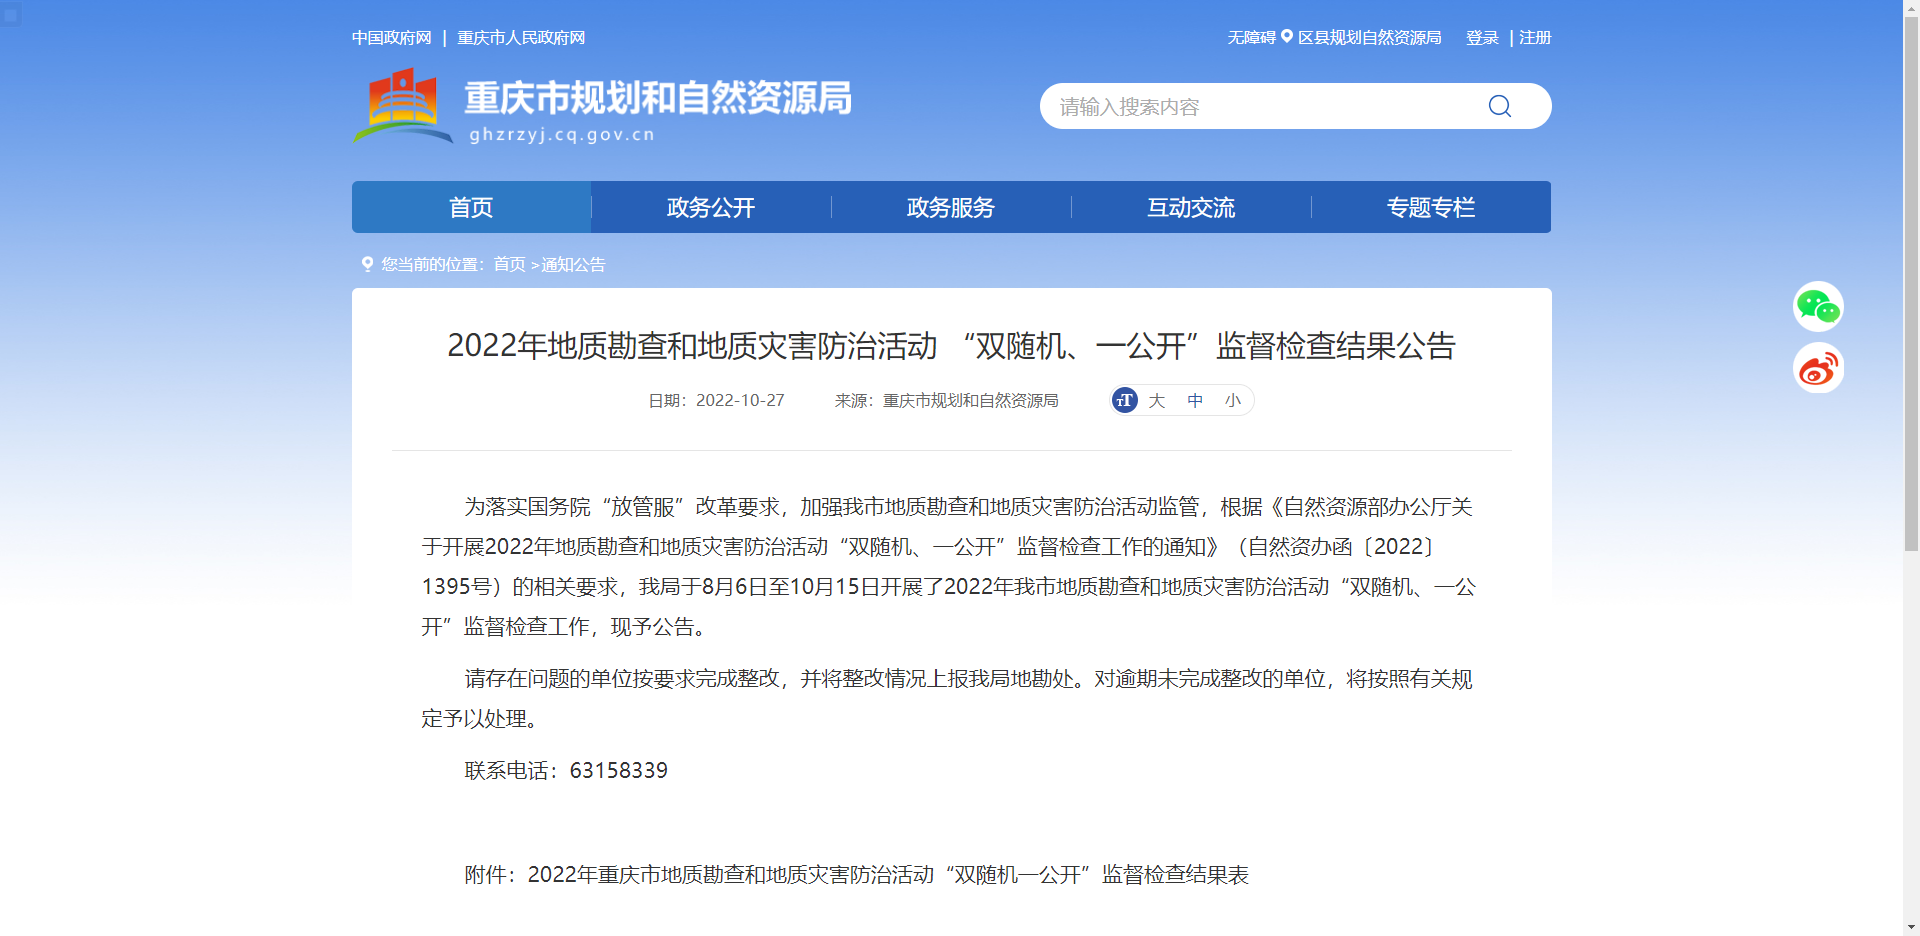The width and height of the screenshot is (1920, 936).
Task: Share the article via the Weibo icon
Action: (x=1819, y=368)
